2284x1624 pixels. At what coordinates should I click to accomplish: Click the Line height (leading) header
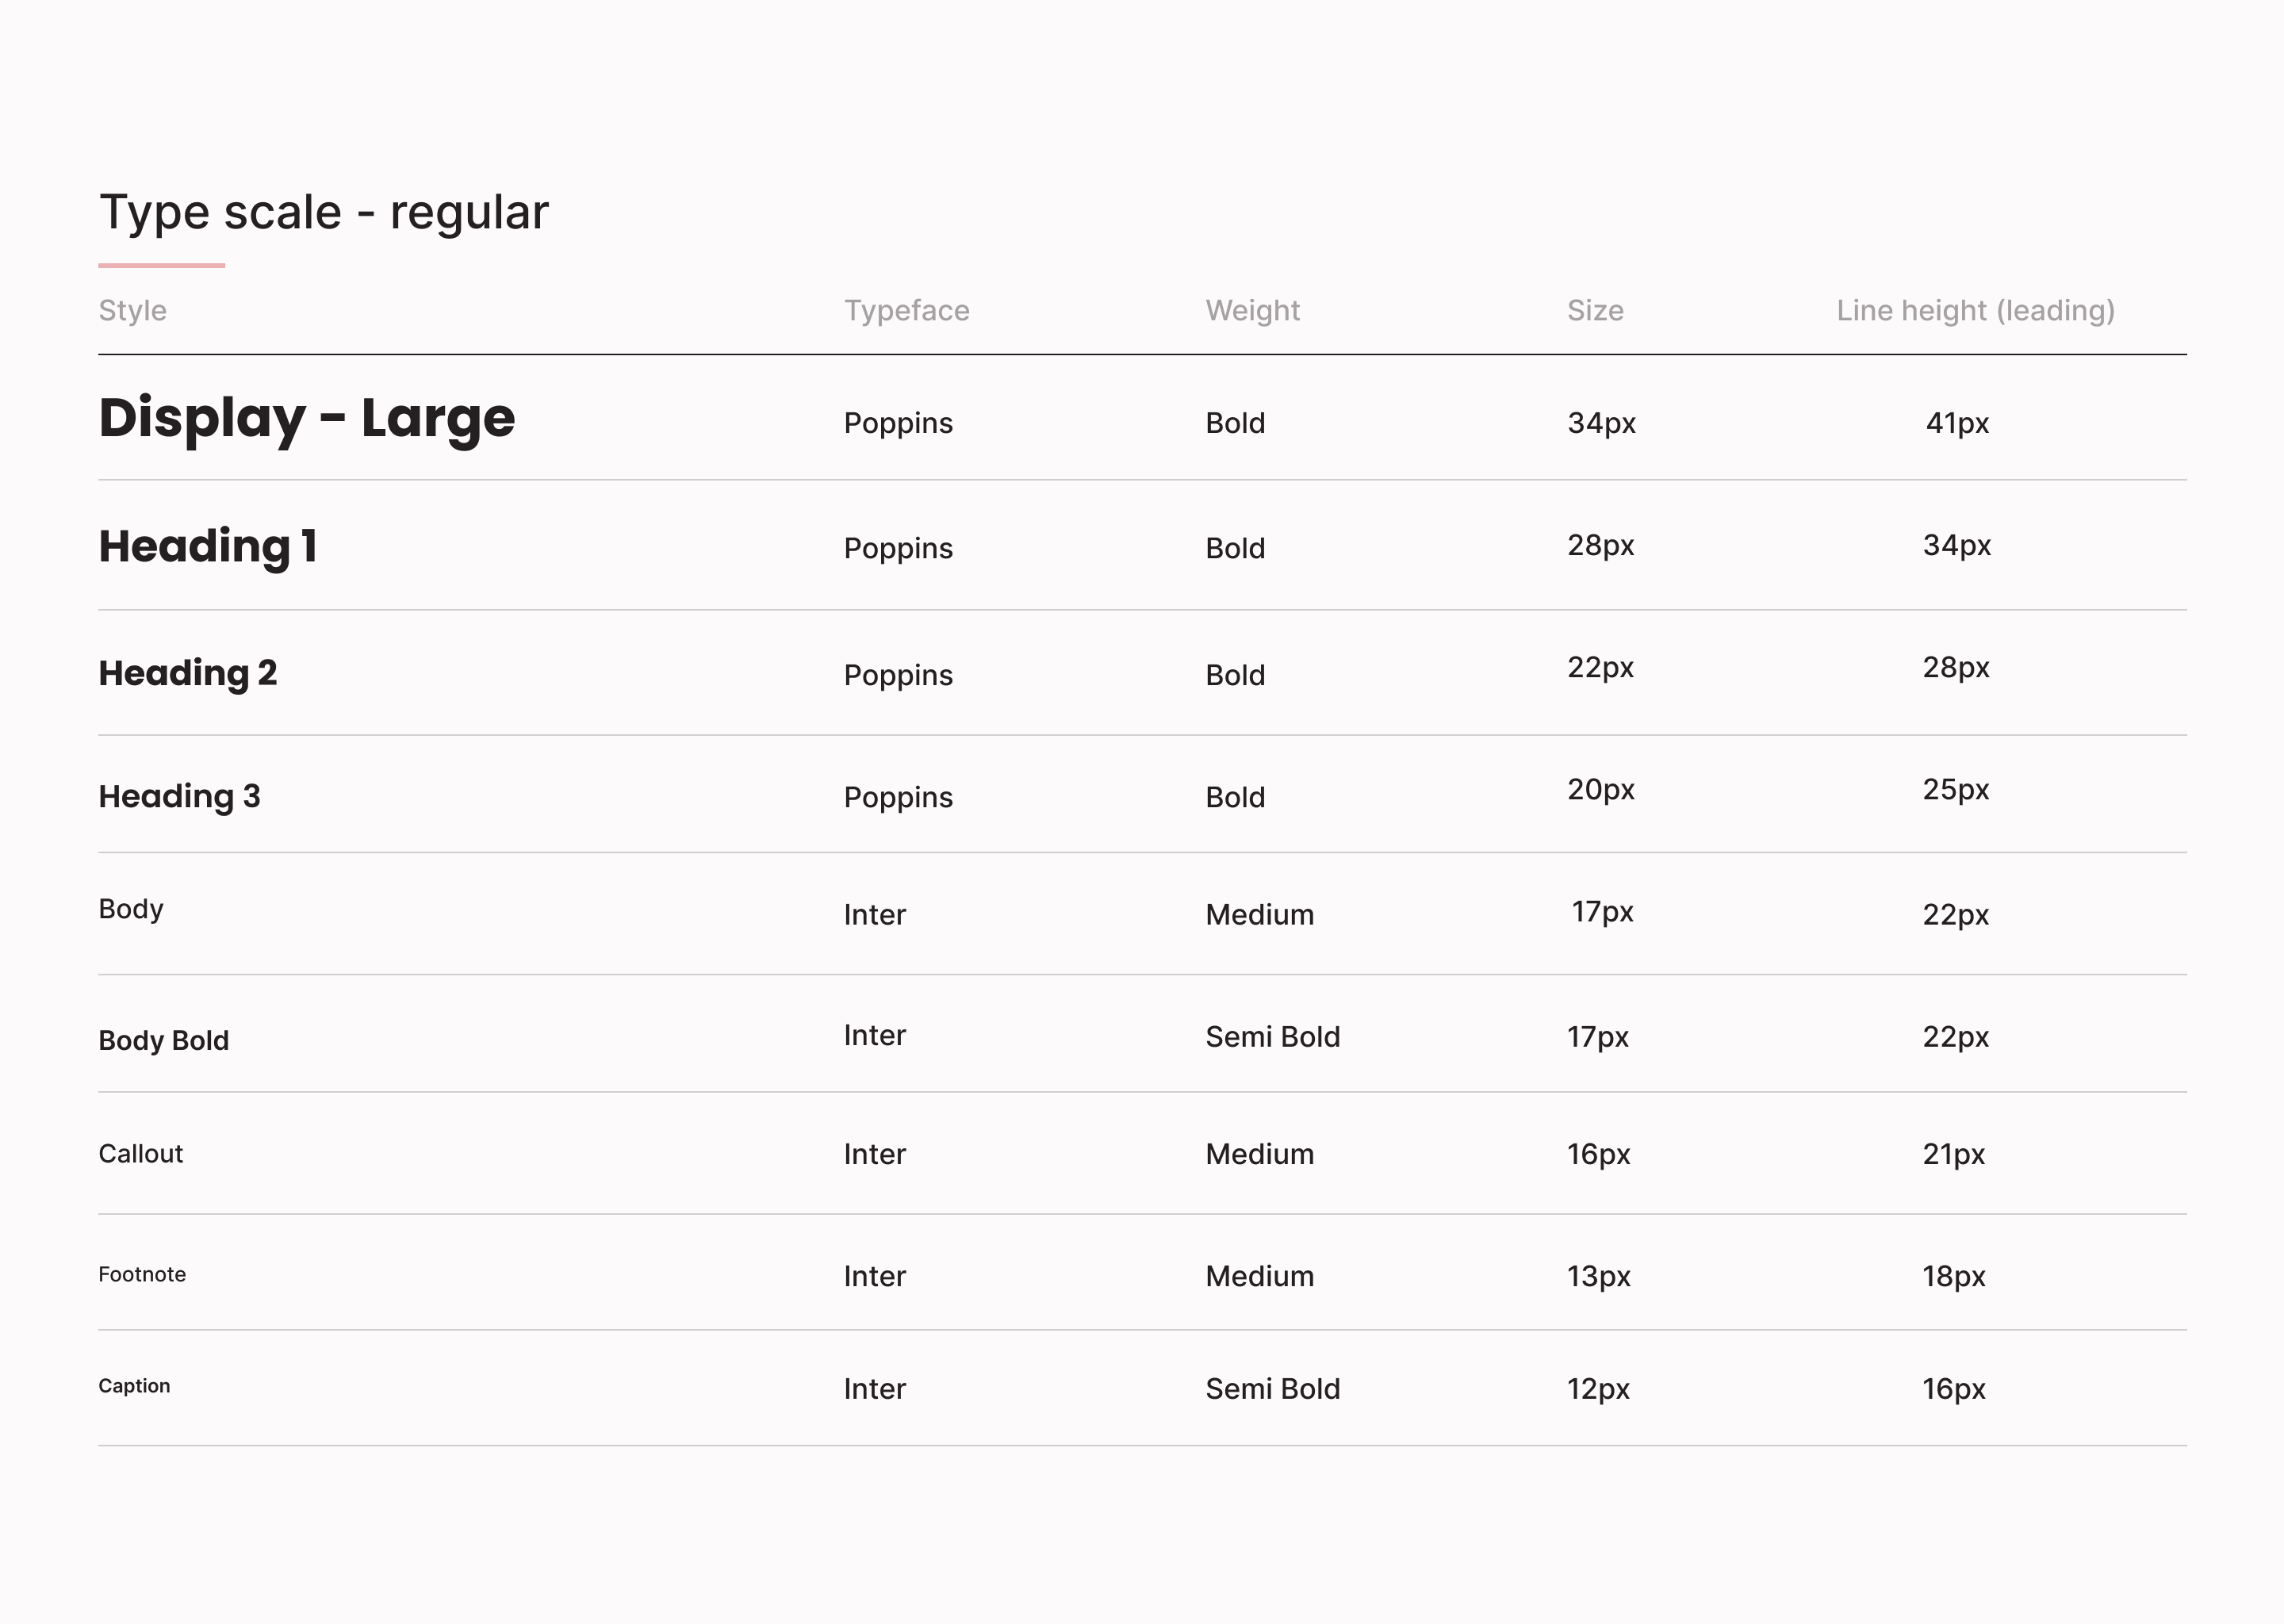point(1976,310)
